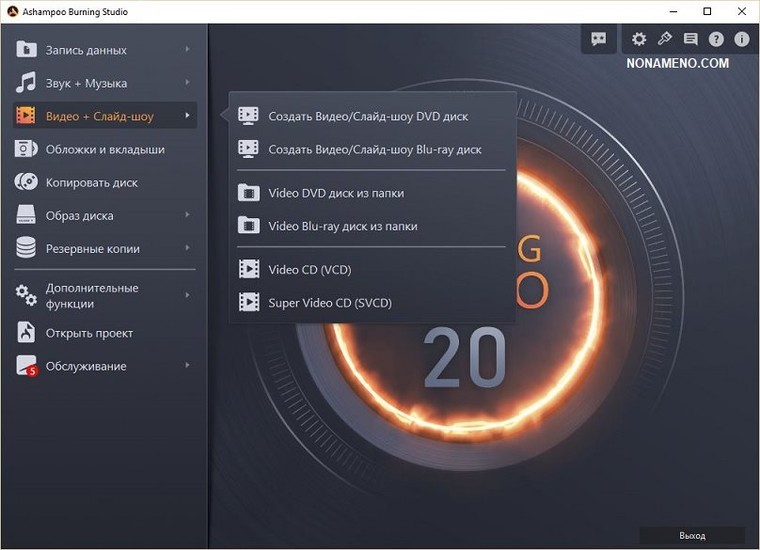Click the Обложки и вкладыши cover icon
The height and width of the screenshot is (550, 760).
[27, 150]
